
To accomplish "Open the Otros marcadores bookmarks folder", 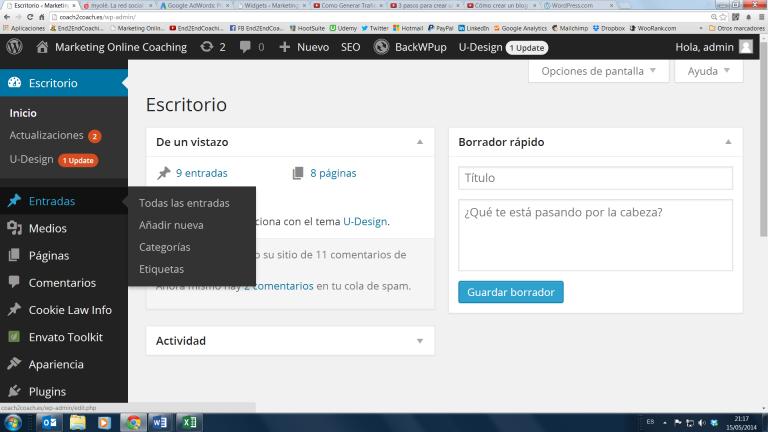I will coord(736,28).
